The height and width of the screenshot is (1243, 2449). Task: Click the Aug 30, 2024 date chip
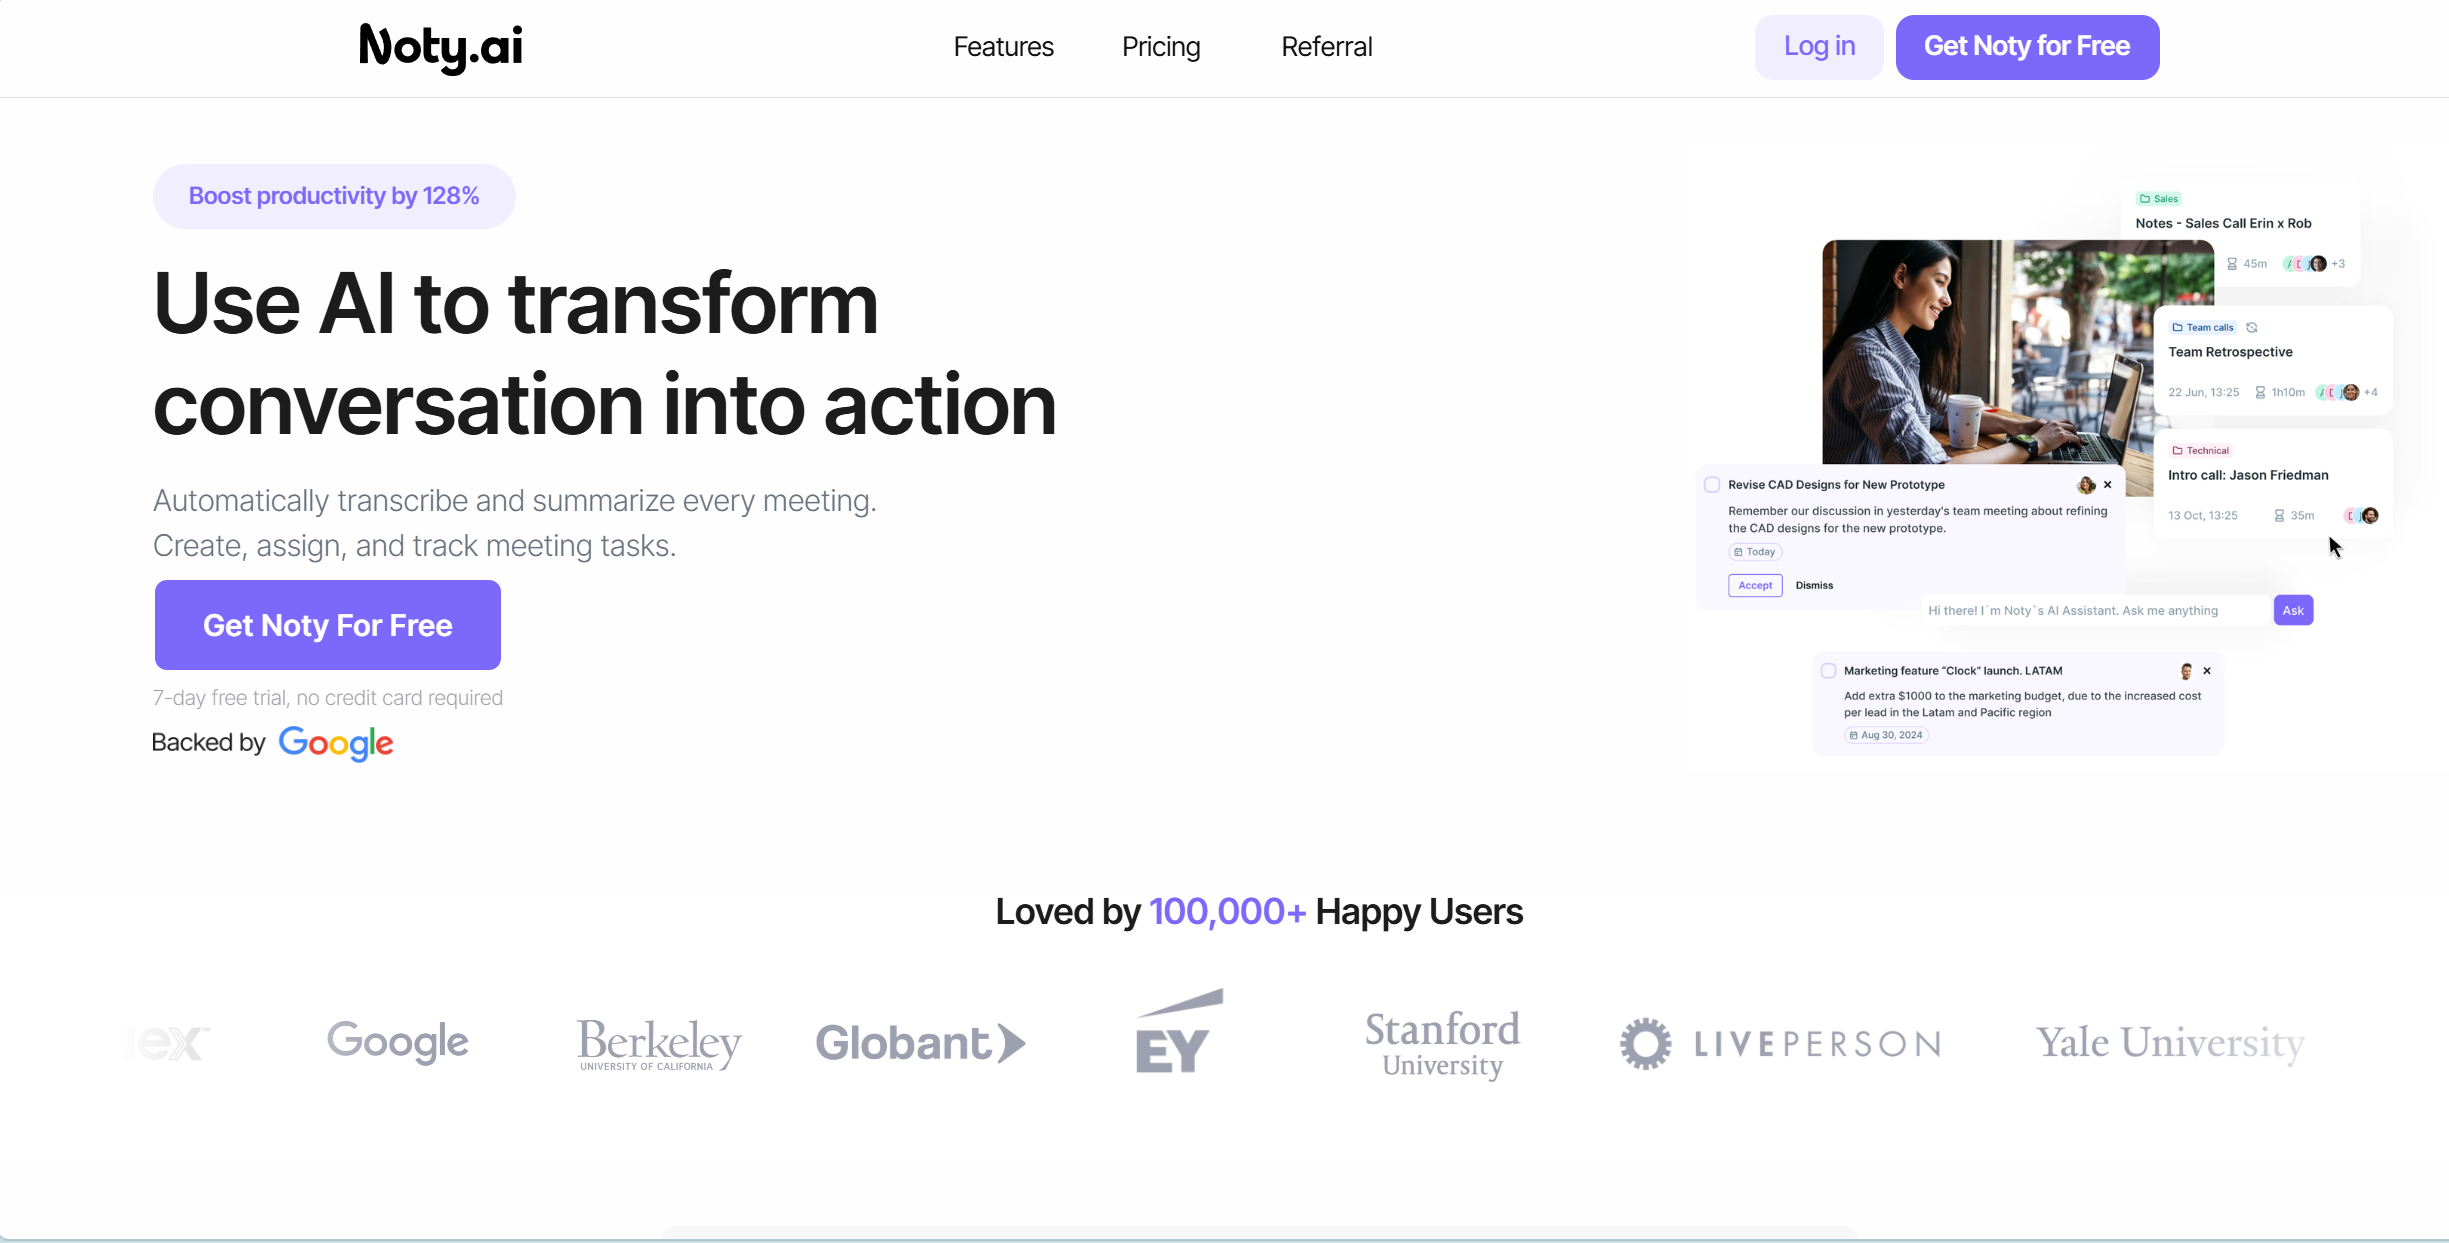click(x=1886, y=735)
